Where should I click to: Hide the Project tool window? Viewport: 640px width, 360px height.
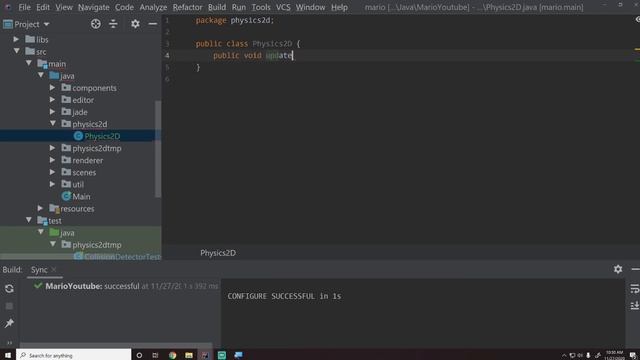point(153,24)
